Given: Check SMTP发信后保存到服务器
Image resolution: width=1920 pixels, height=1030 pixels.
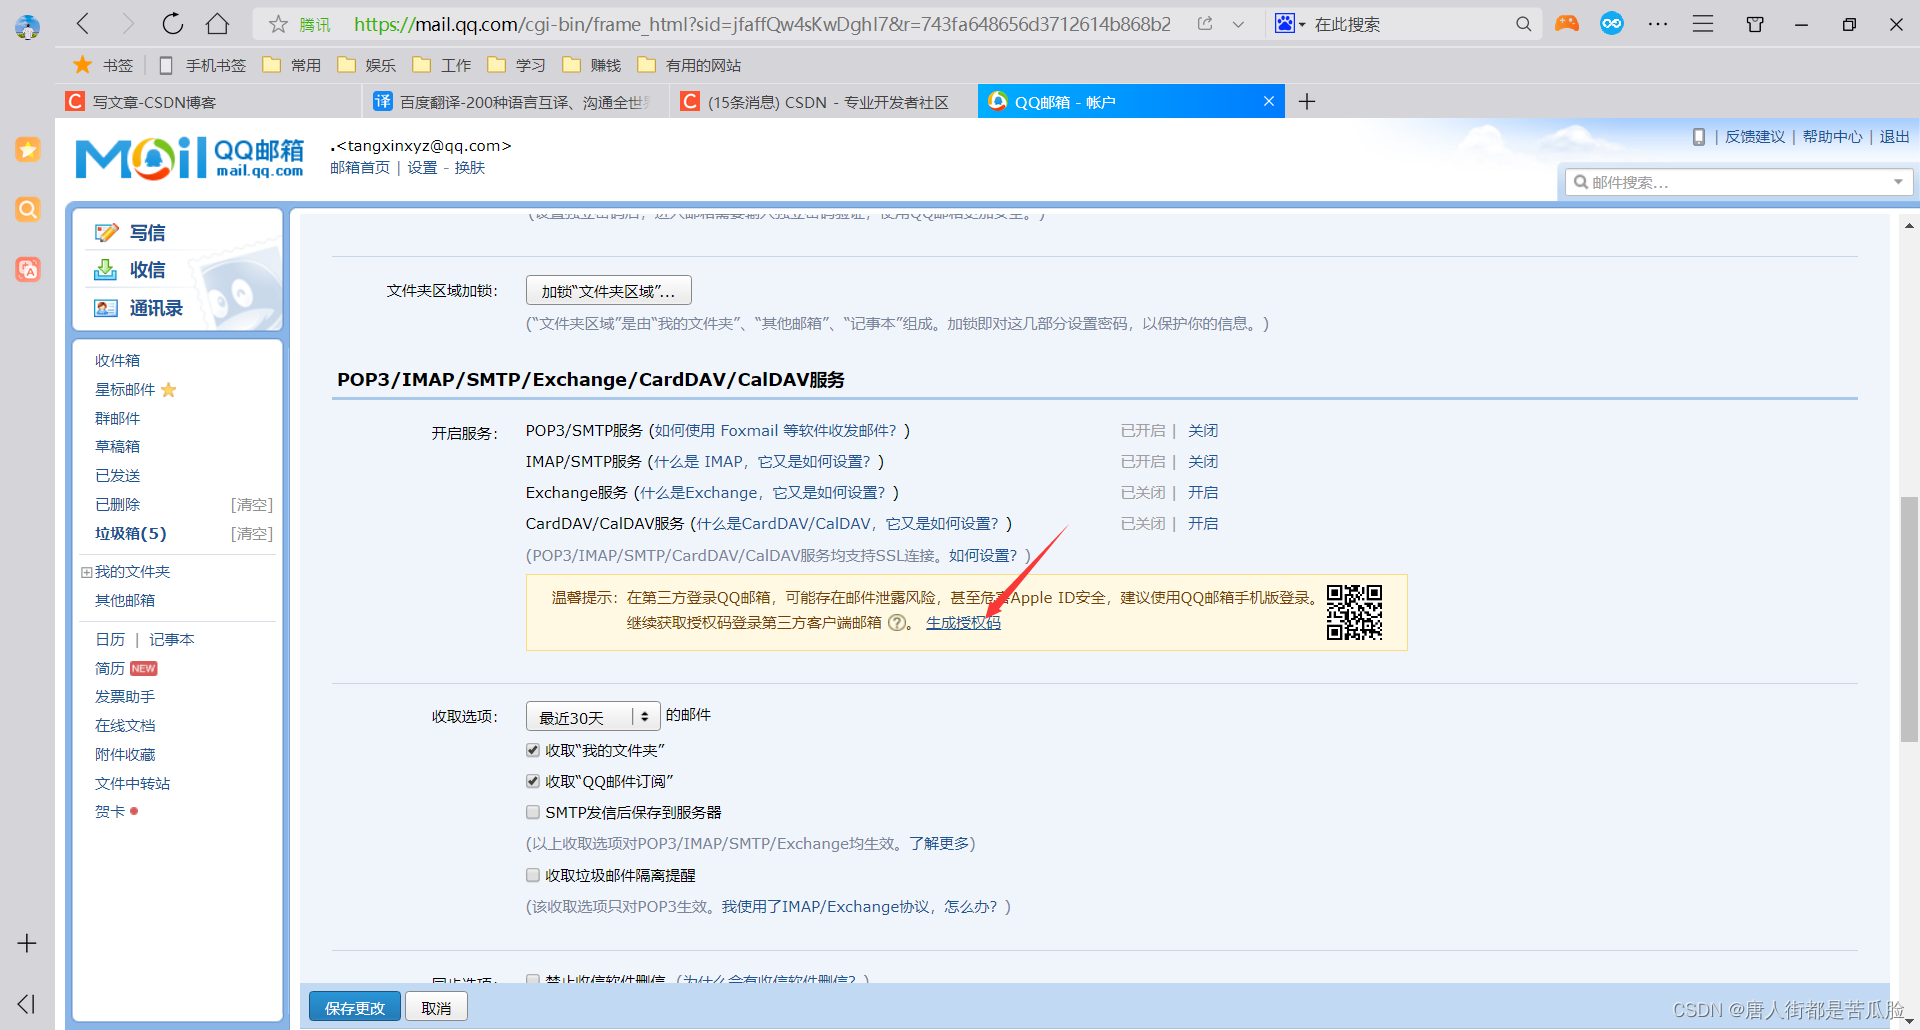Looking at the screenshot, I should click(x=533, y=812).
